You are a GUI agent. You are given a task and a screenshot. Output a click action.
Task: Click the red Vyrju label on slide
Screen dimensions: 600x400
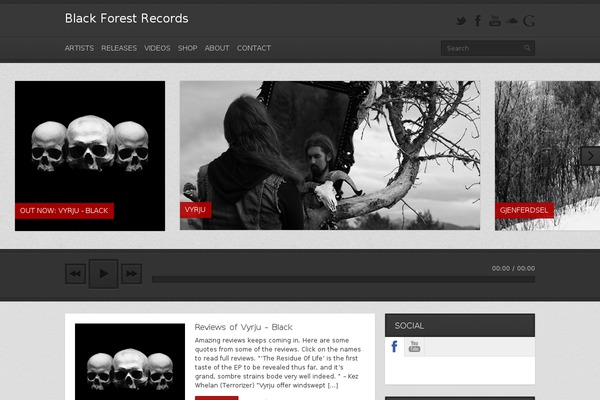click(x=196, y=210)
